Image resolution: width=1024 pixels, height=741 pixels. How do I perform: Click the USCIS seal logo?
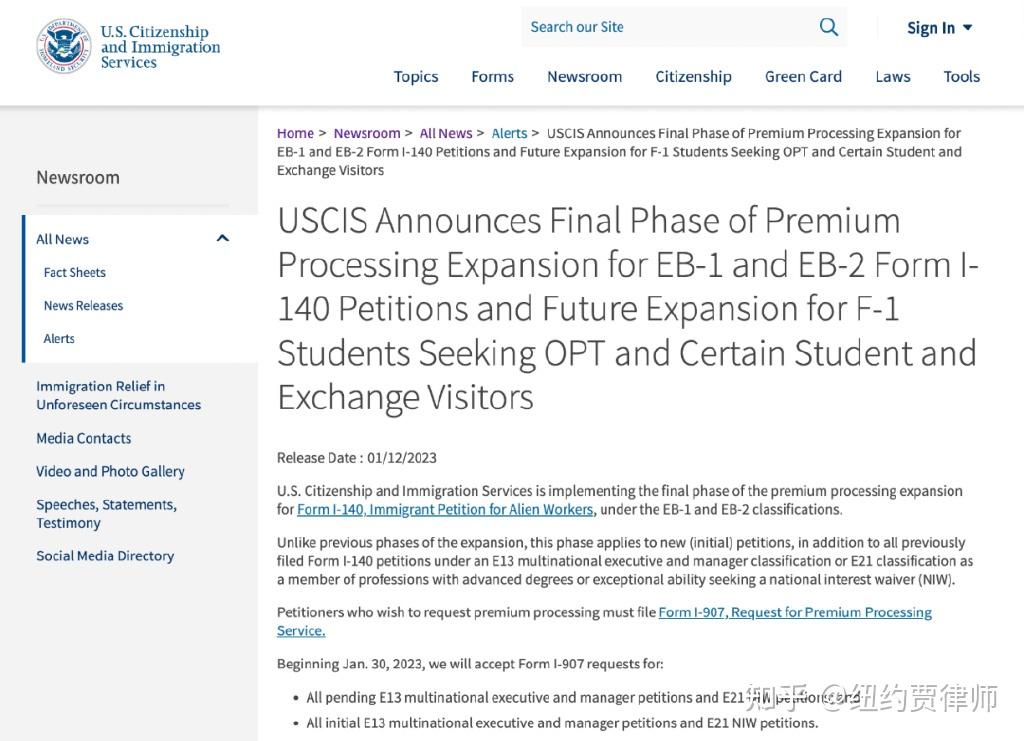(x=63, y=46)
